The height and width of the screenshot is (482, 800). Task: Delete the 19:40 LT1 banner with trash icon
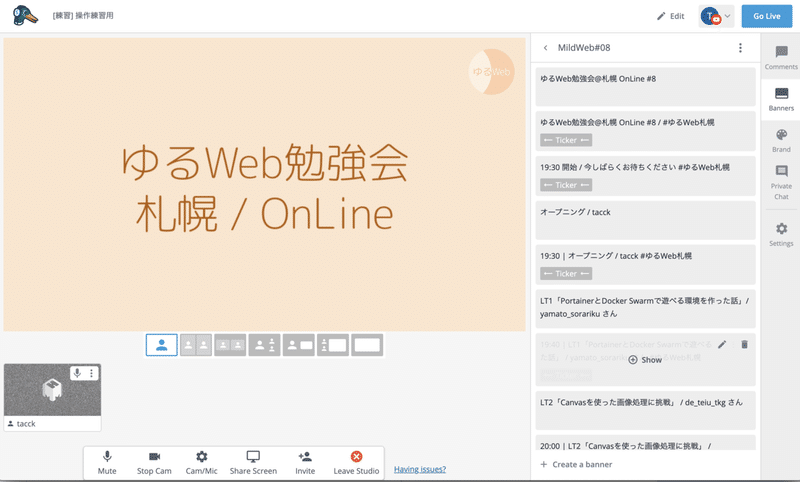(x=744, y=344)
